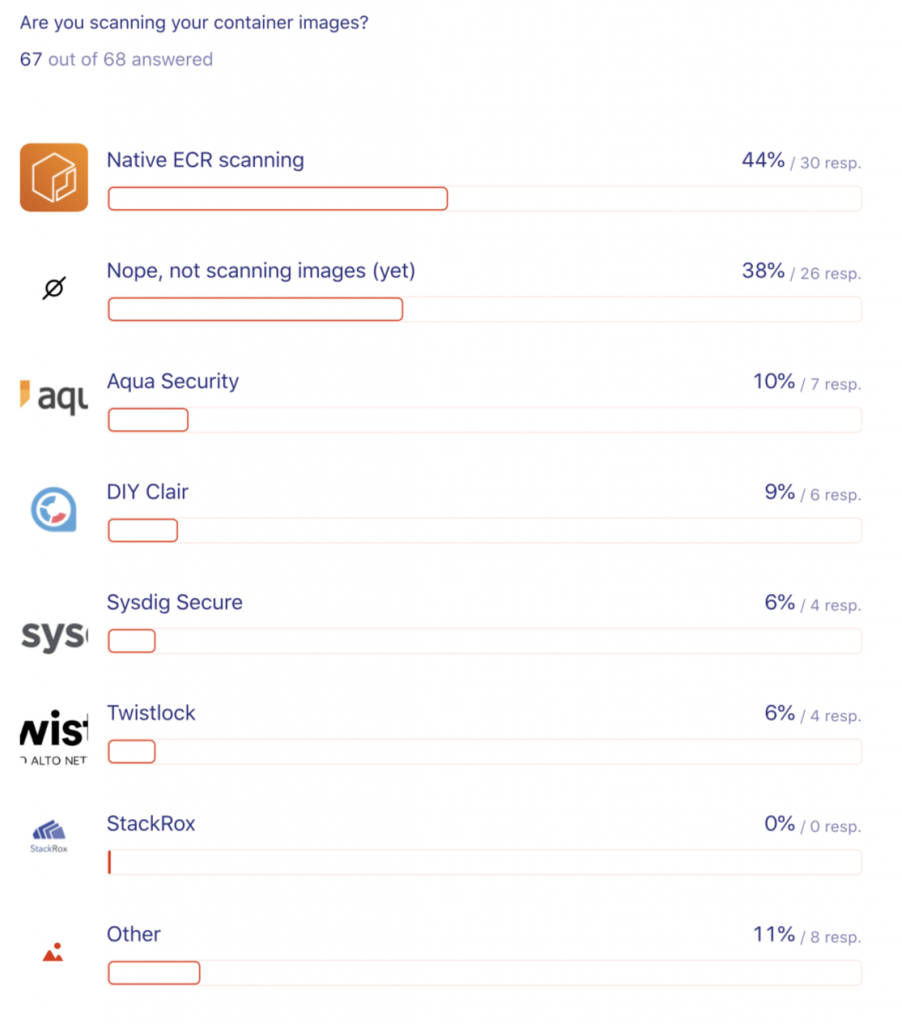Click the StackRox zero percent bar
This screenshot has width=902, height=1024.
point(485,862)
